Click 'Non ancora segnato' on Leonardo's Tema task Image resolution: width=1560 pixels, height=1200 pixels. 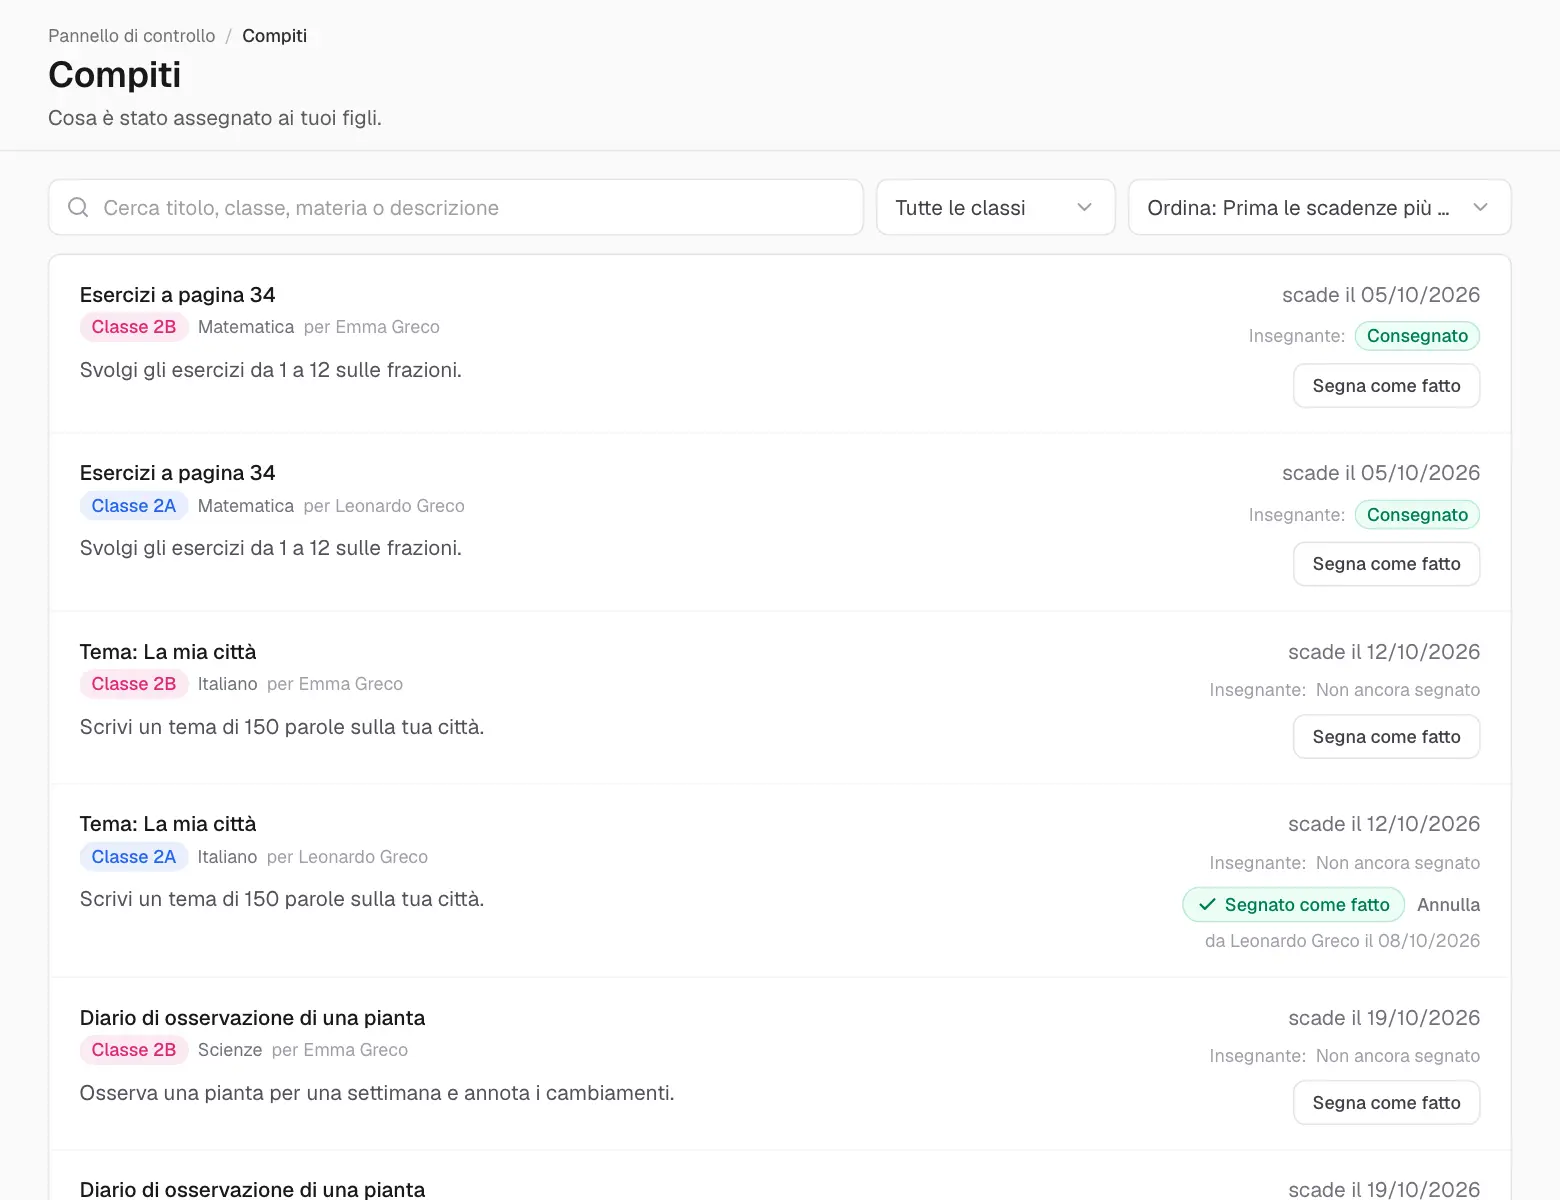click(x=1398, y=863)
